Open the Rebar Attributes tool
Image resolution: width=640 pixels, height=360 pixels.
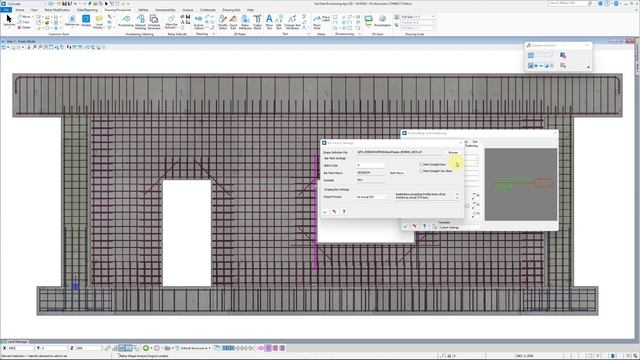coord(245,22)
